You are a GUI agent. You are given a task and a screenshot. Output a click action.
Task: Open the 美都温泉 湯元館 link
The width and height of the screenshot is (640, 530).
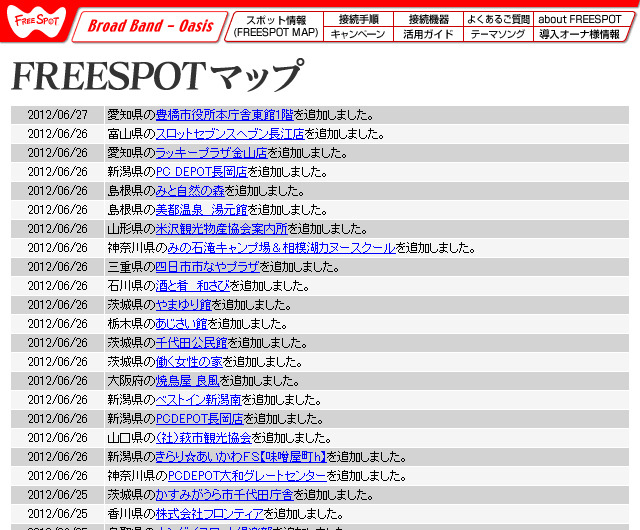[202, 210]
